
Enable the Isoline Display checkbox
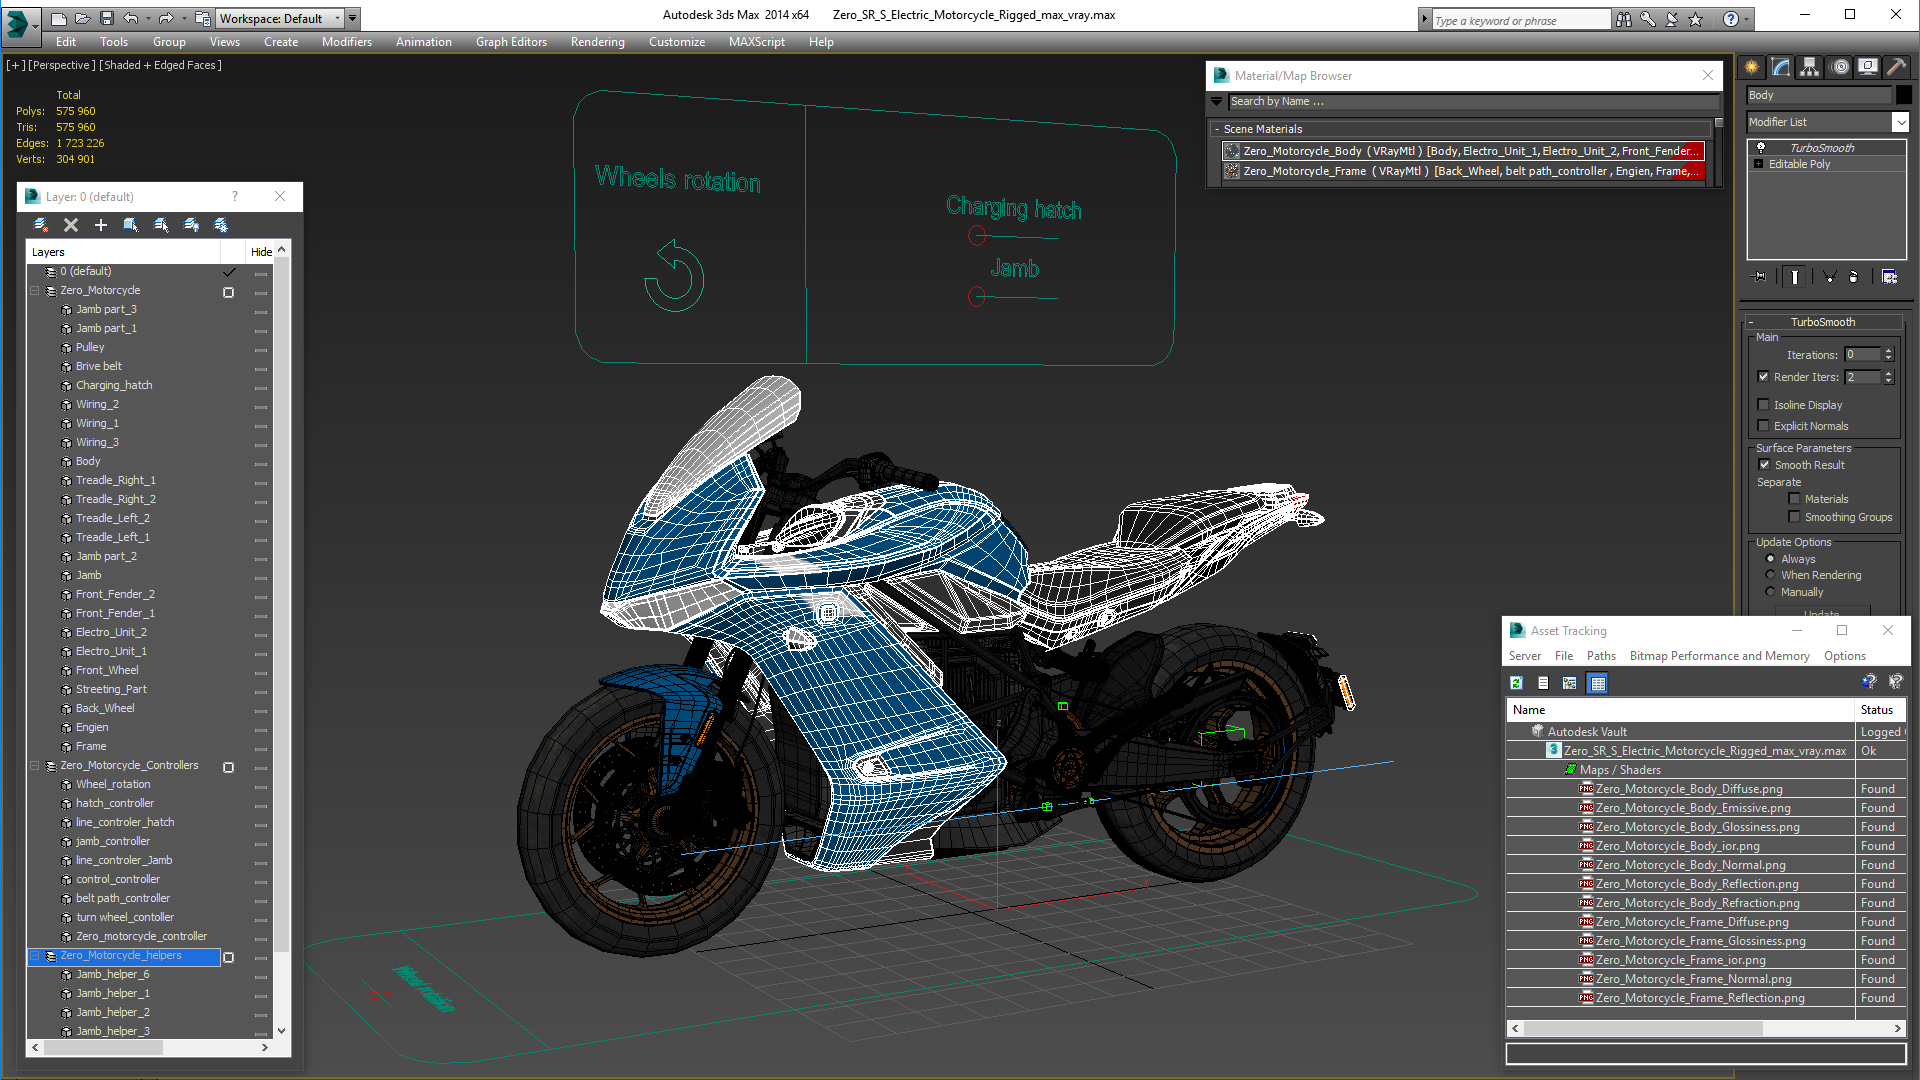[x=1764, y=405]
